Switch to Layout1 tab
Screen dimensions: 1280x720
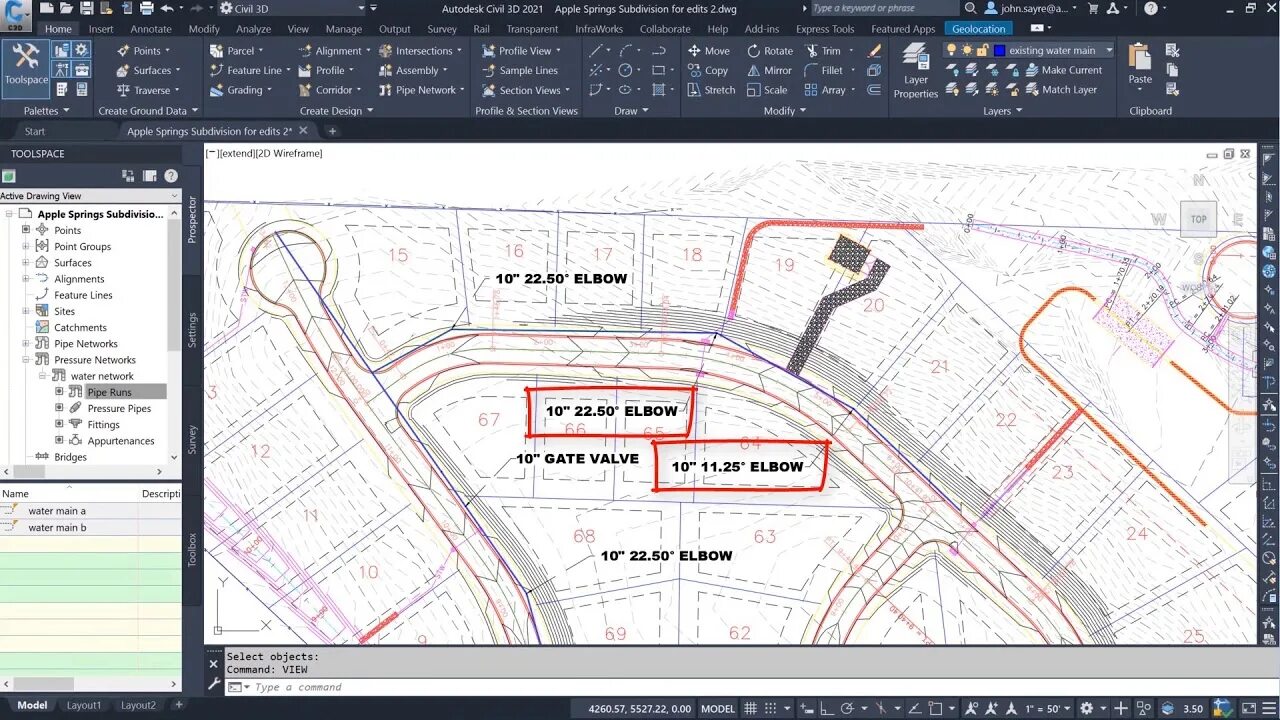[x=84, y=705]
